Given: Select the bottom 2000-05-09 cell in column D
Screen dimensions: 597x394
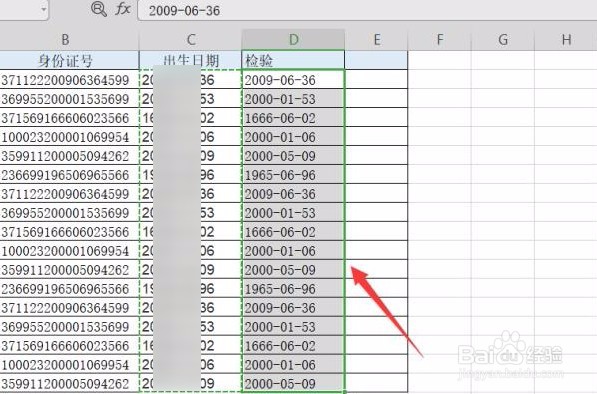Looking at the screenshot, I should pos(293,383).
